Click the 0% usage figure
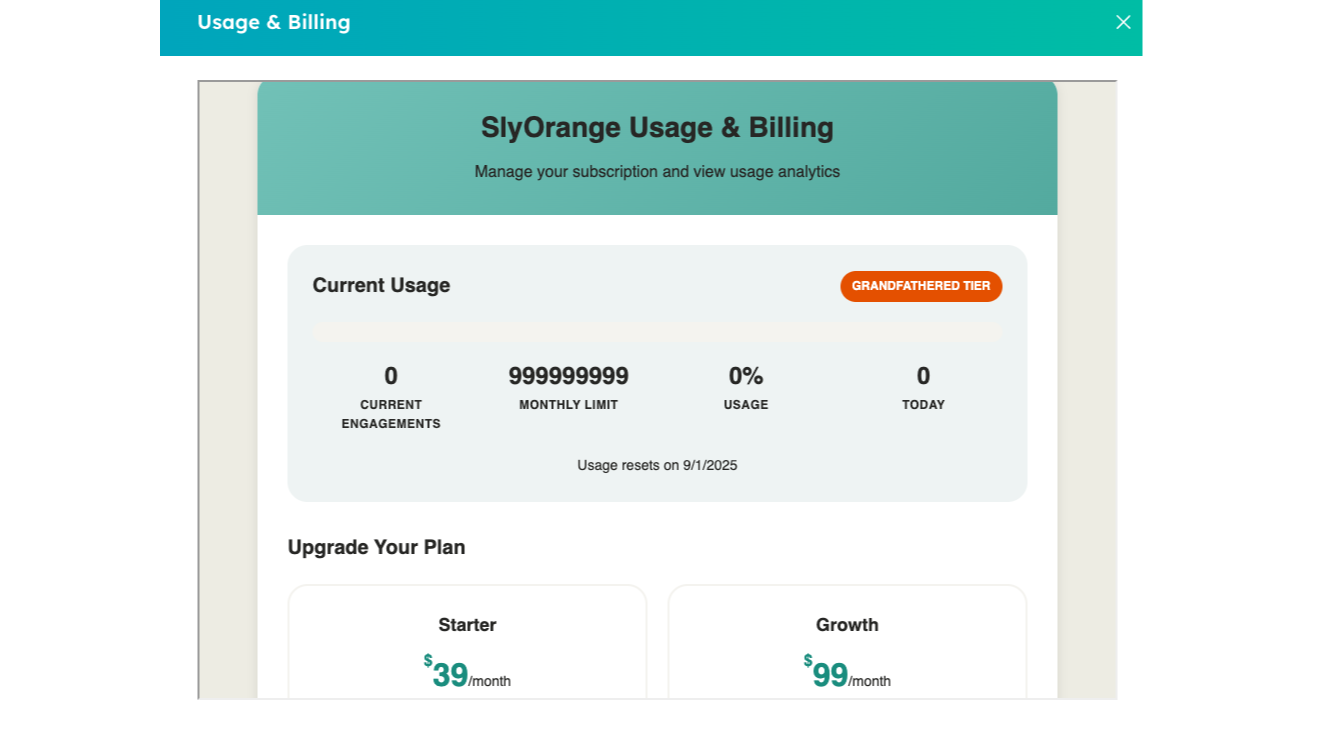 745,376
